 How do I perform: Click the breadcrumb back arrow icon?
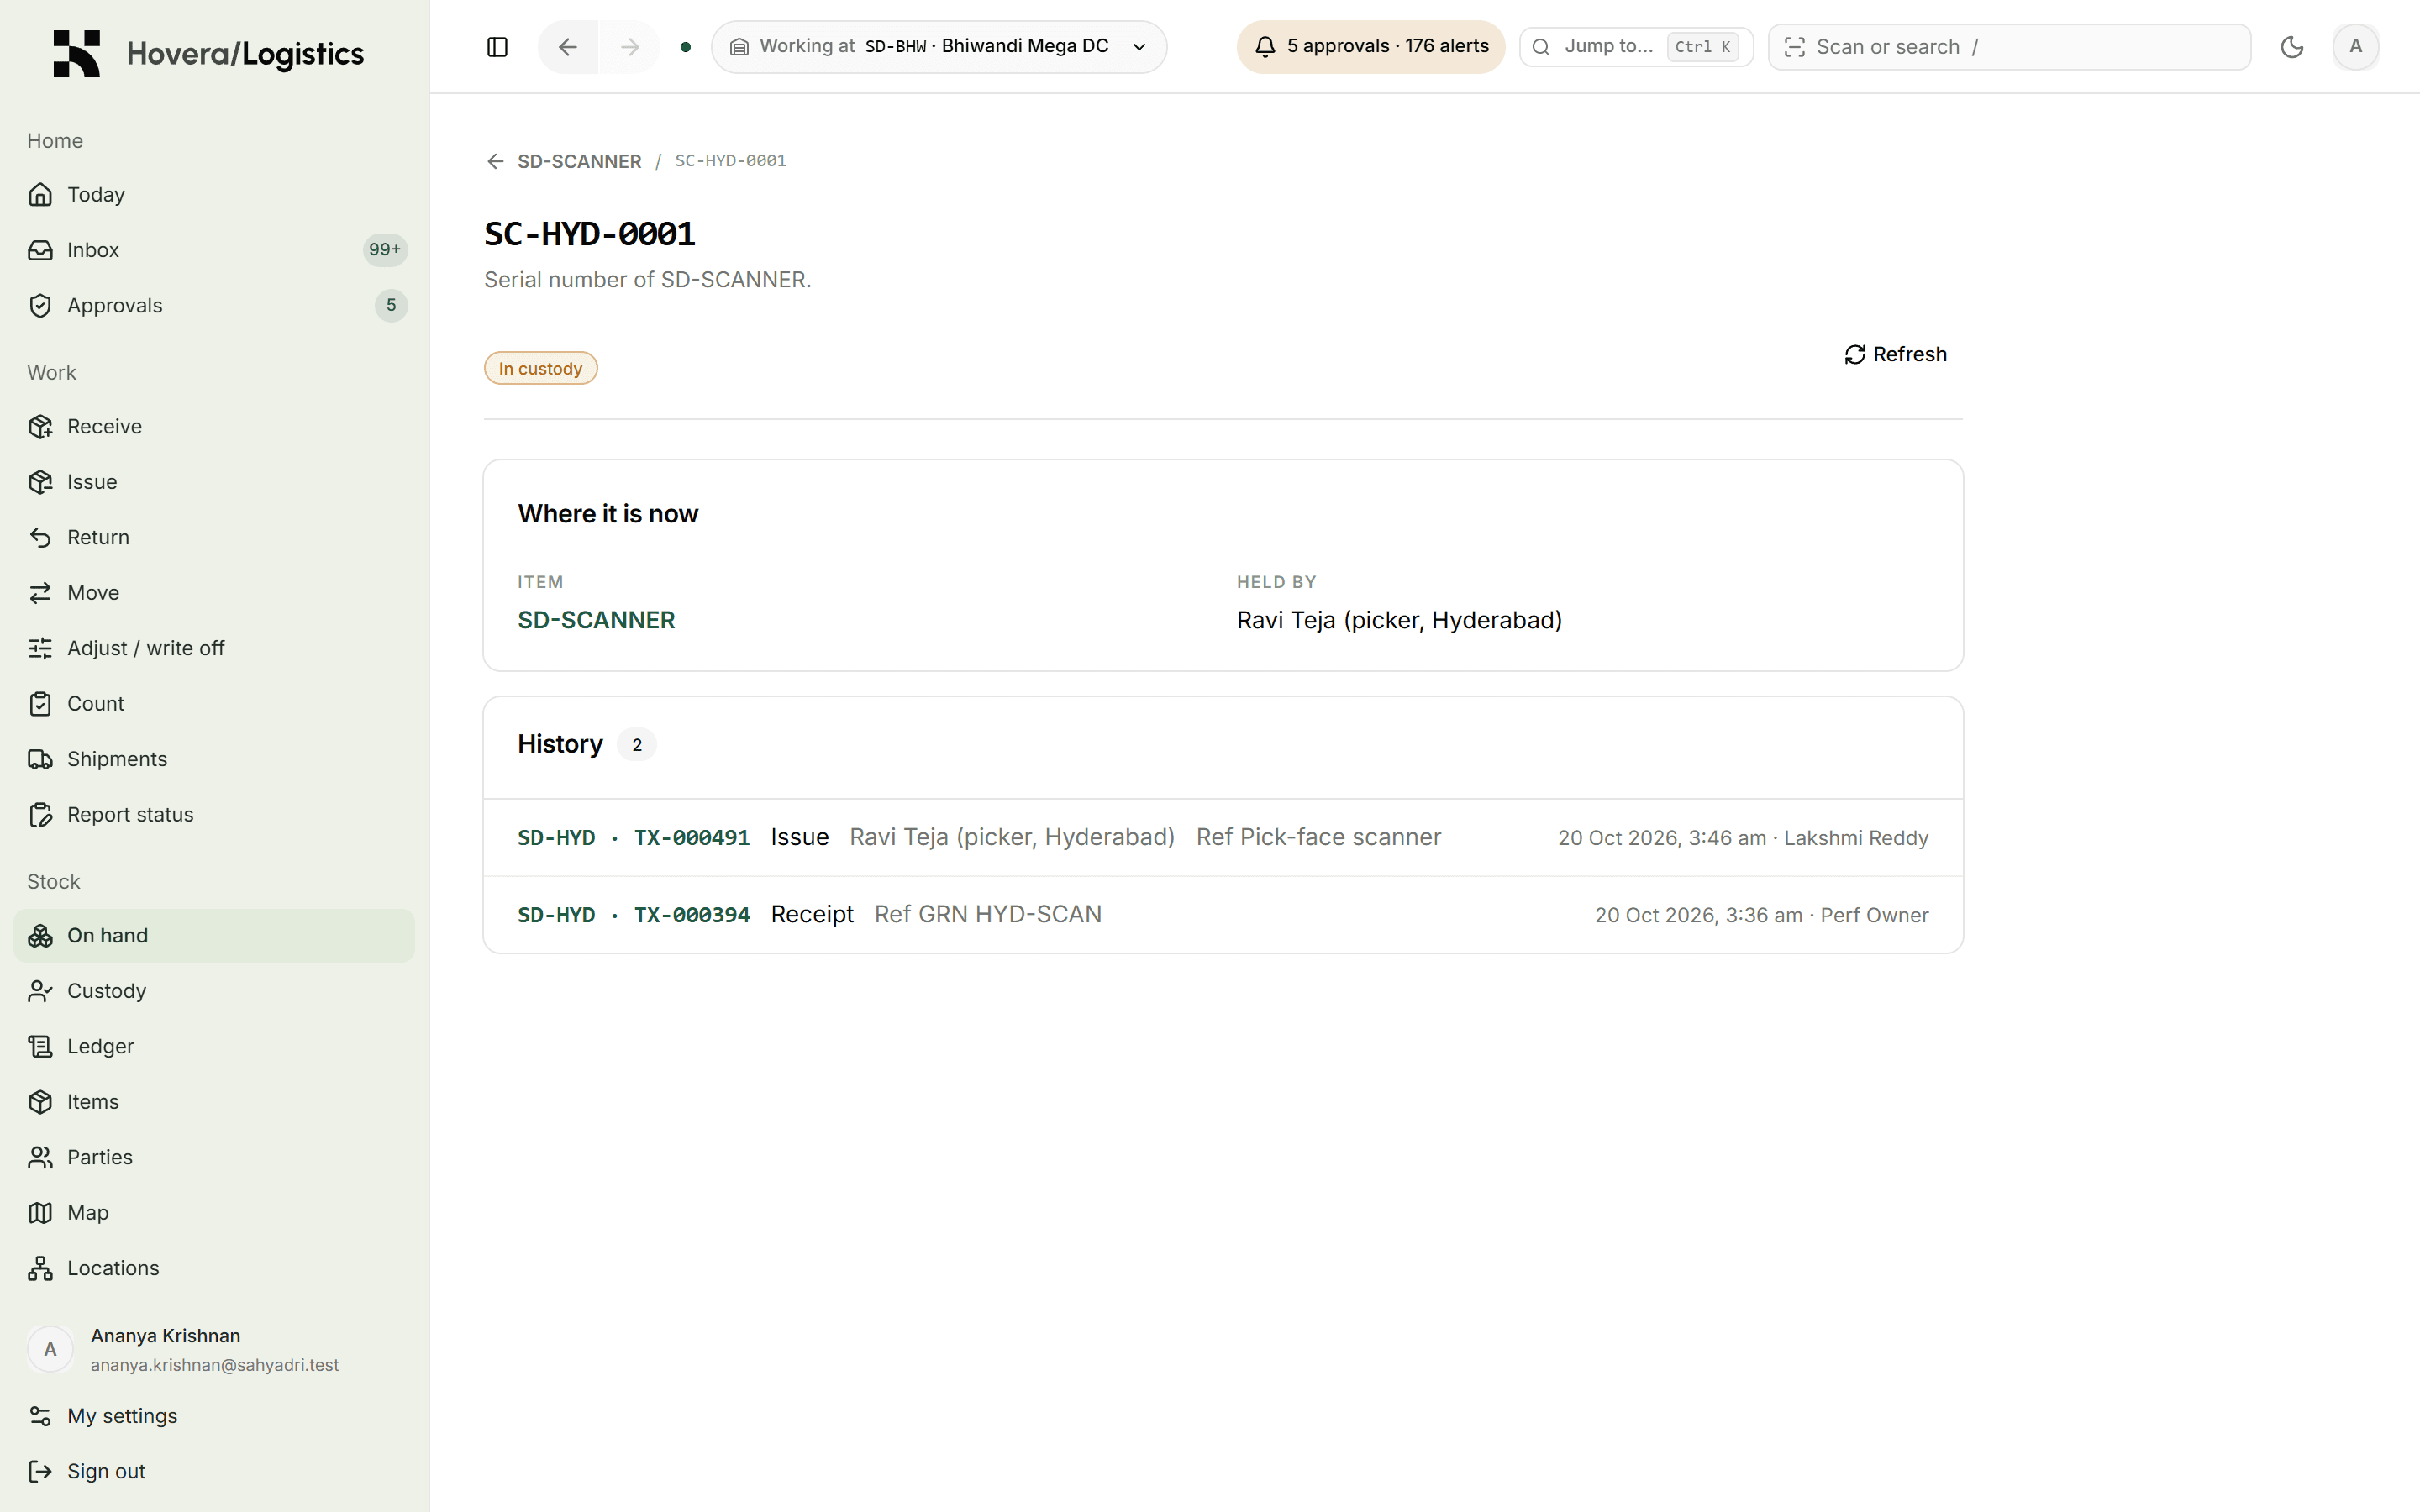[495, 161]
